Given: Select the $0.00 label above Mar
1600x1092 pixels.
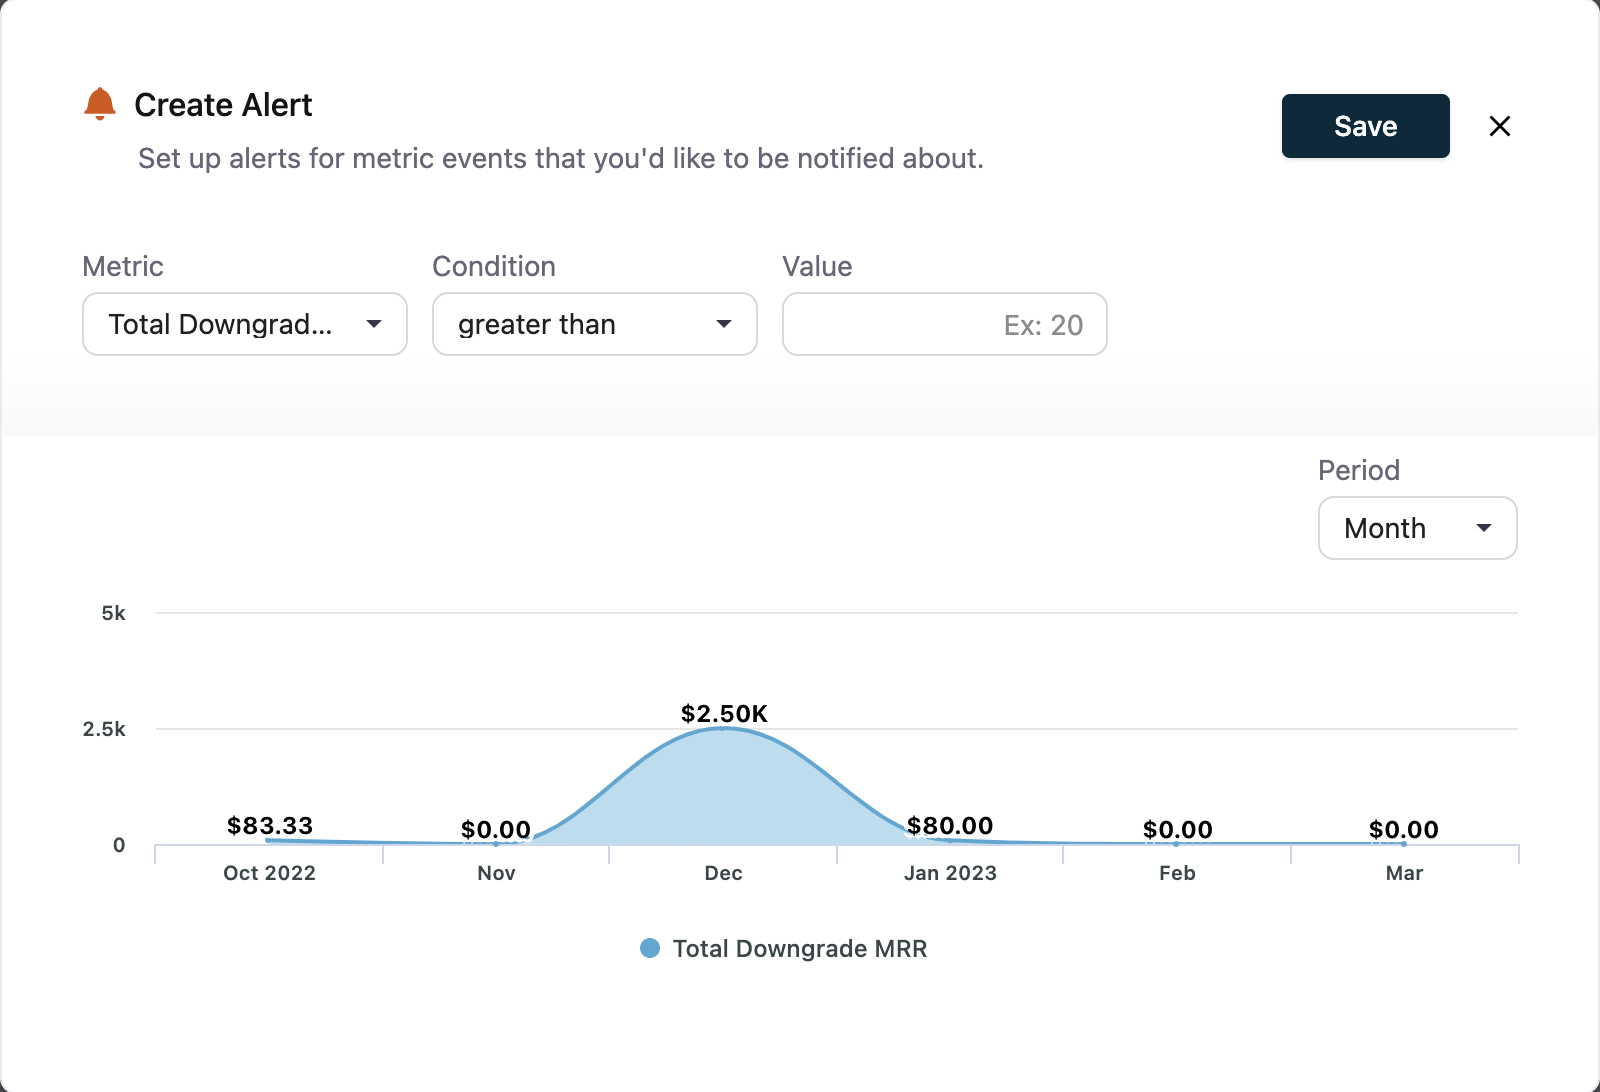Looking at the screenshot, I should (1403, 829).
